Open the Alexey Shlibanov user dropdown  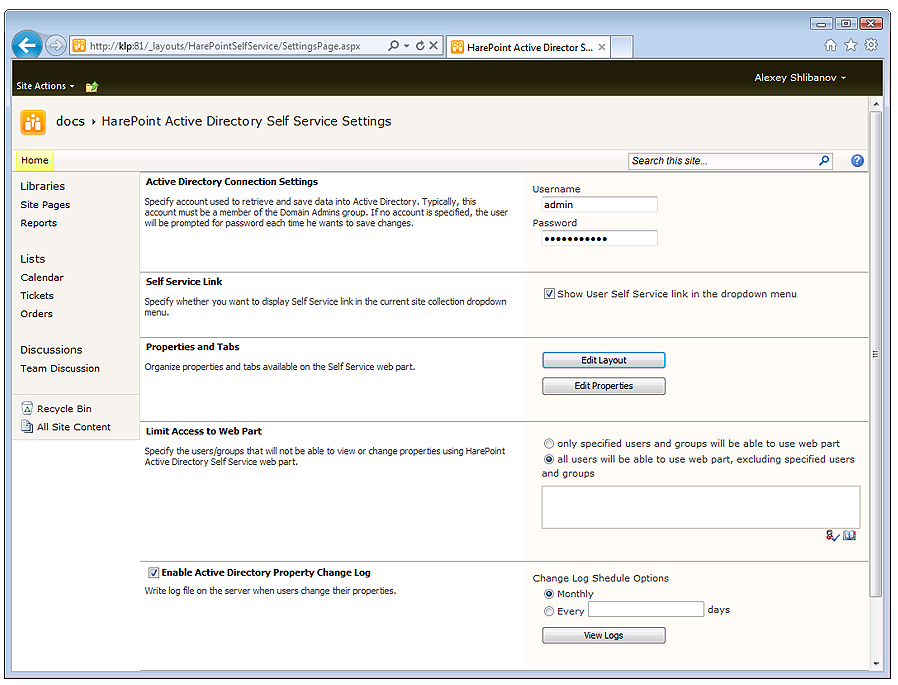(800, 78)
